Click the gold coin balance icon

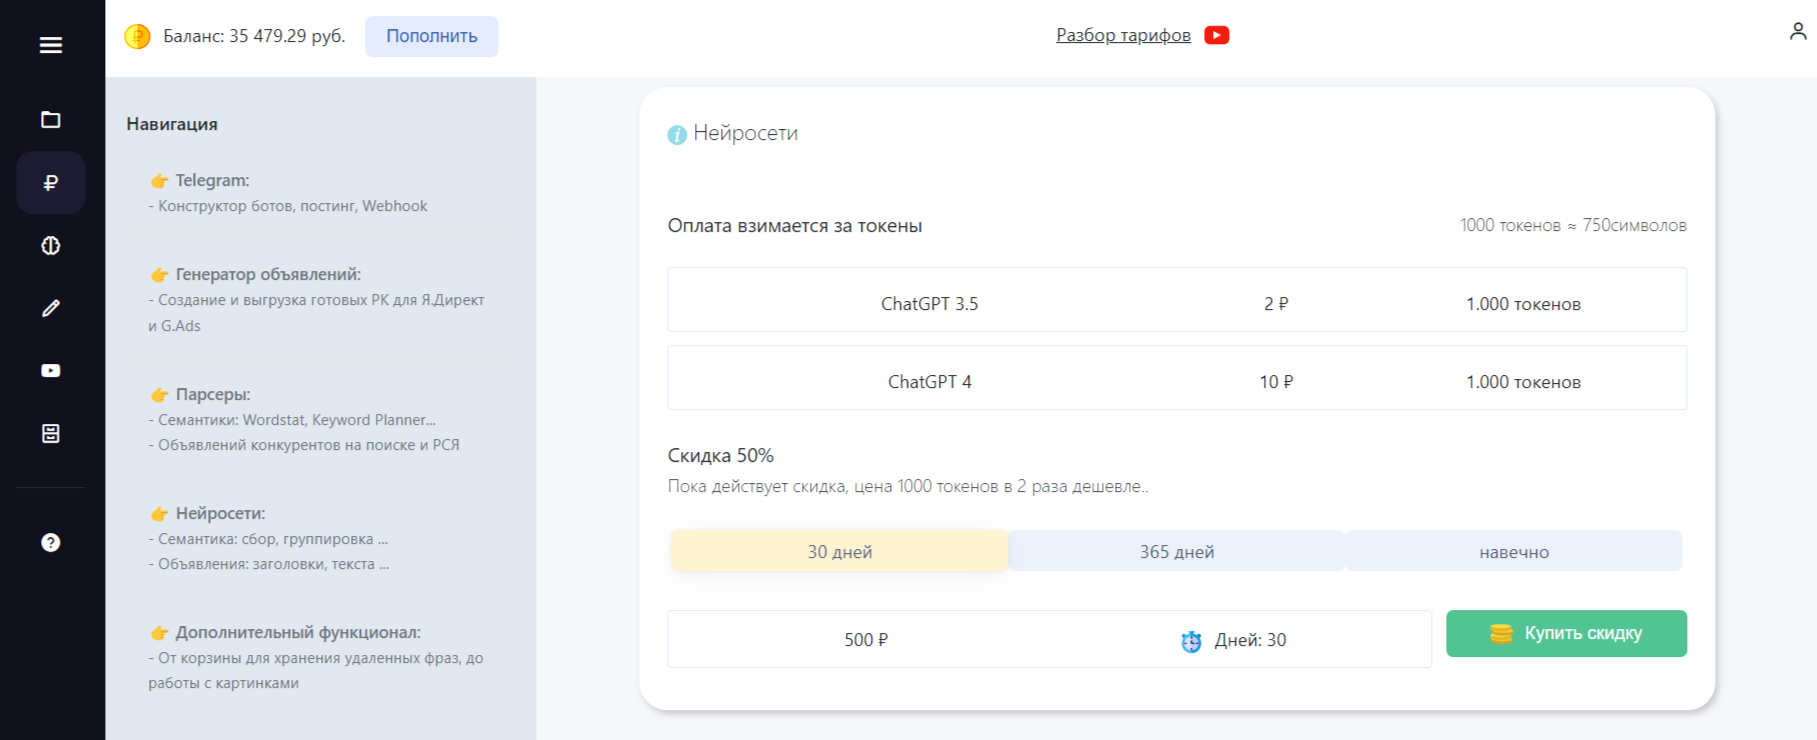[137, 37]
